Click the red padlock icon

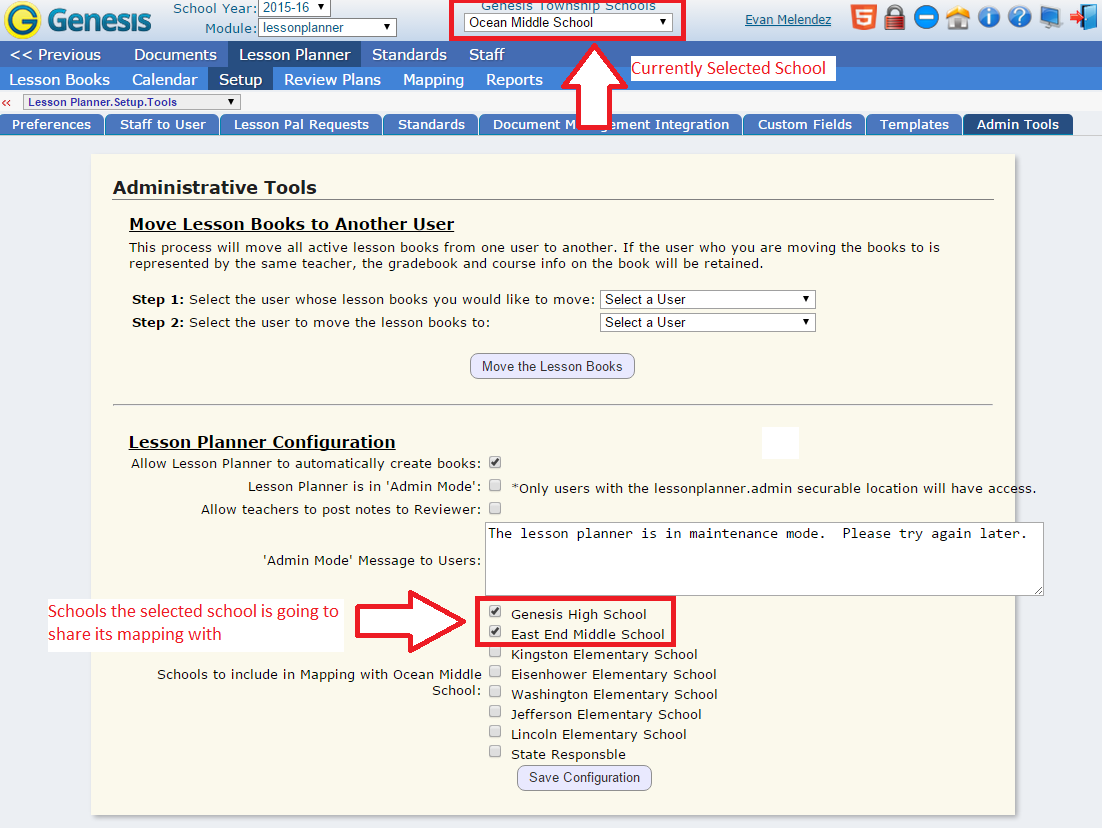895,18
